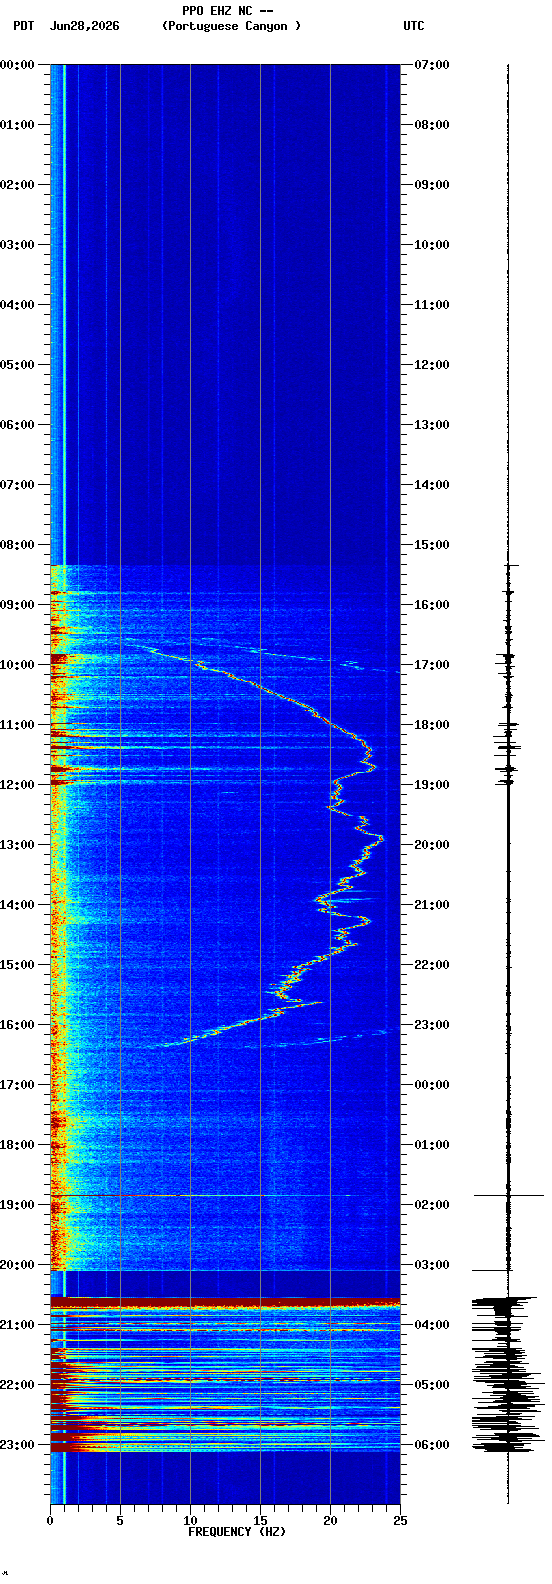Click the PDT '10:00' time label
This screenshot has height=1584, width=552.
[x=17, y=665]
